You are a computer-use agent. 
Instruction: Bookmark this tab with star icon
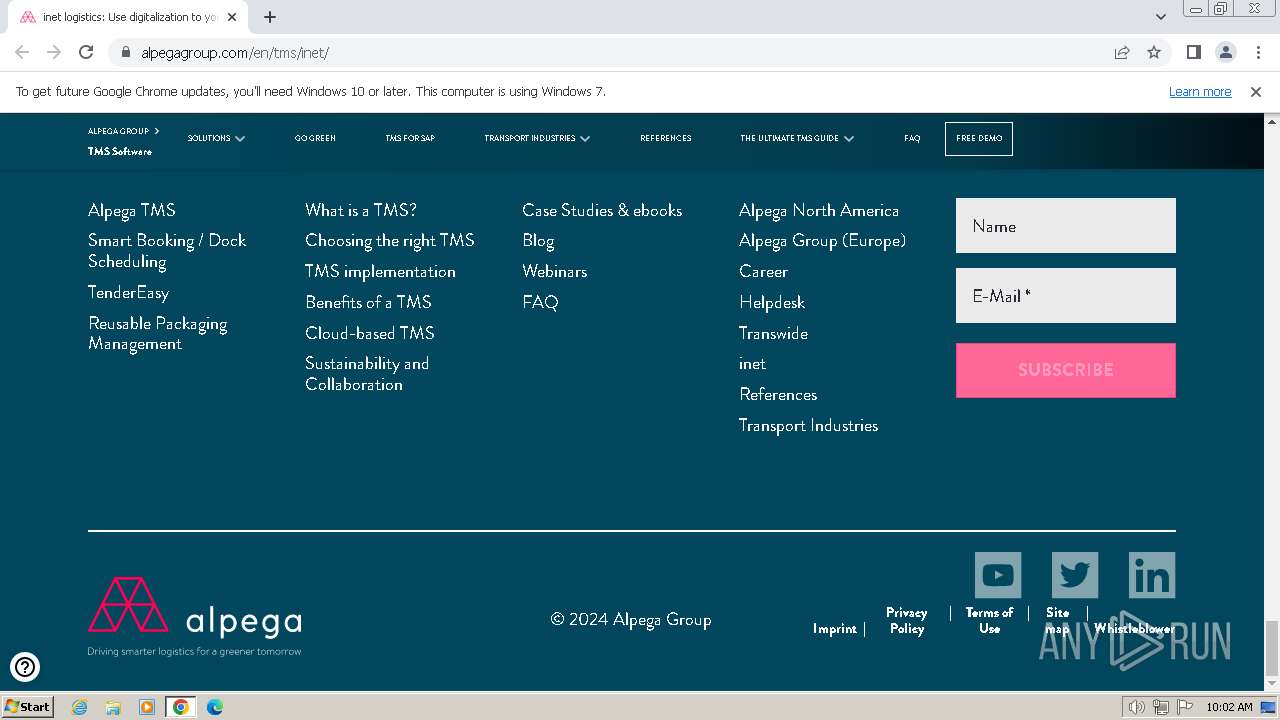point(1154,52)
